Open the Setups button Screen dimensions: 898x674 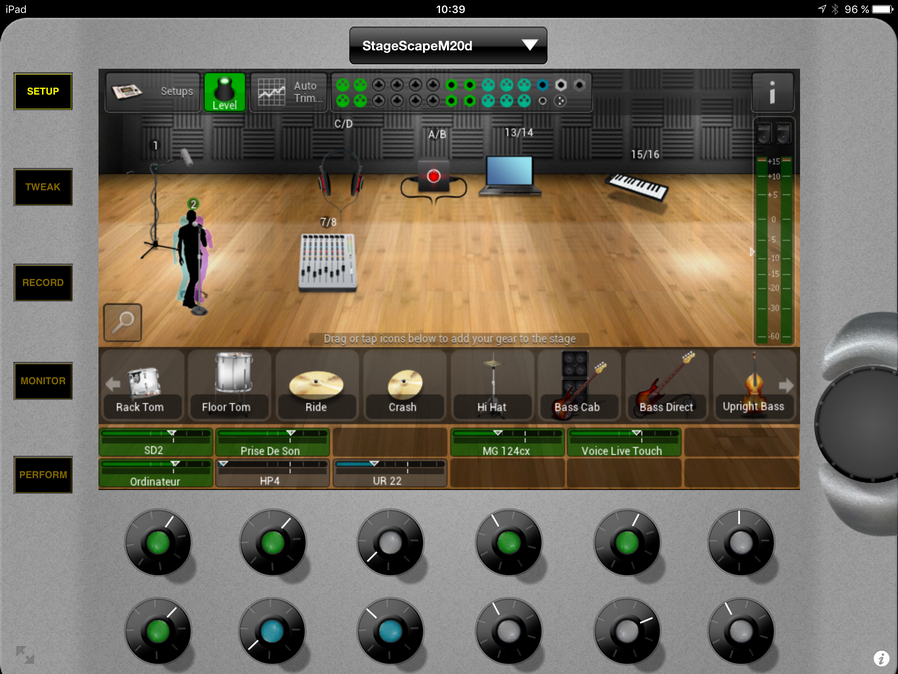coord(152,92)
